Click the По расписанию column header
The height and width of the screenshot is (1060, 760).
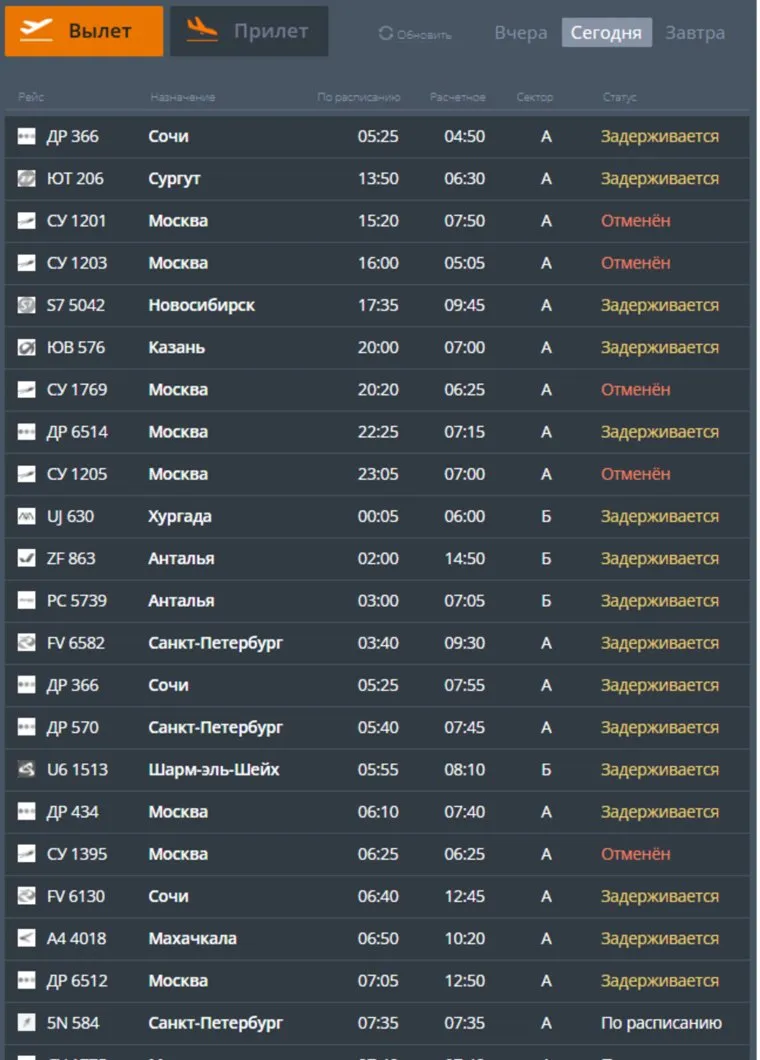click(x=358, y=97)
